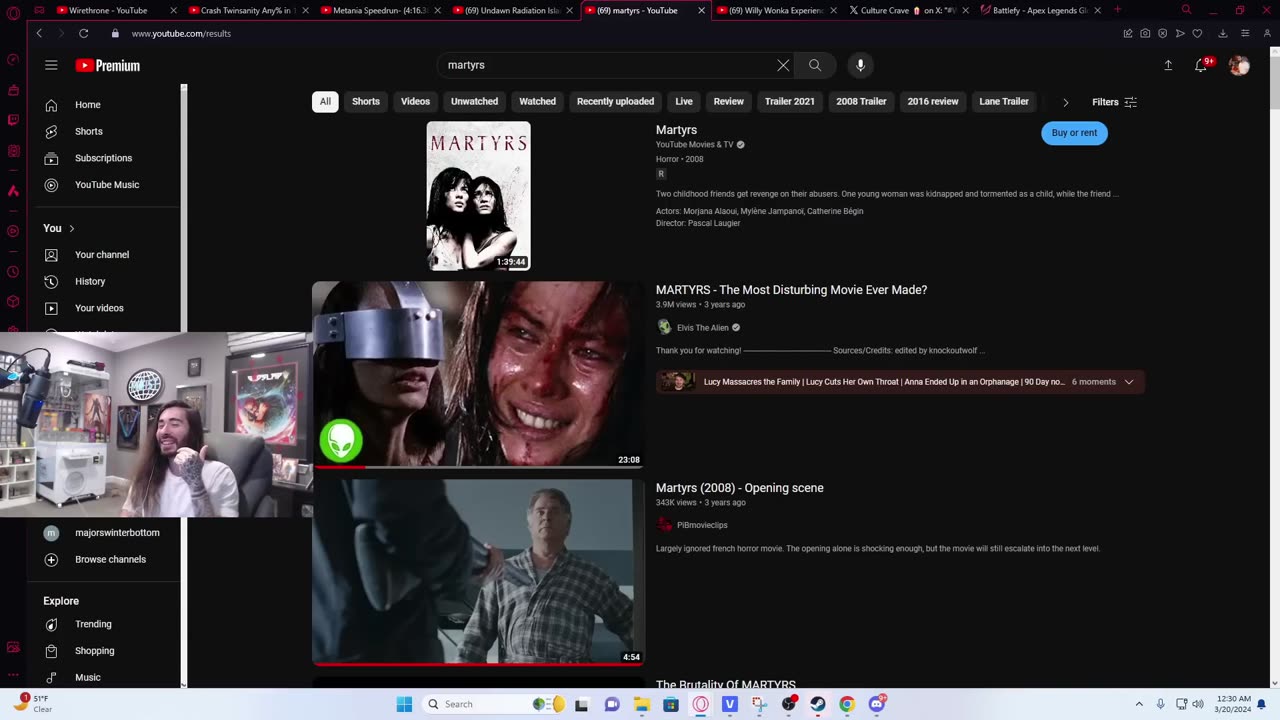
Task: Go back with the browser arrow
Action: pyautogui.click(x=39, y=33)
